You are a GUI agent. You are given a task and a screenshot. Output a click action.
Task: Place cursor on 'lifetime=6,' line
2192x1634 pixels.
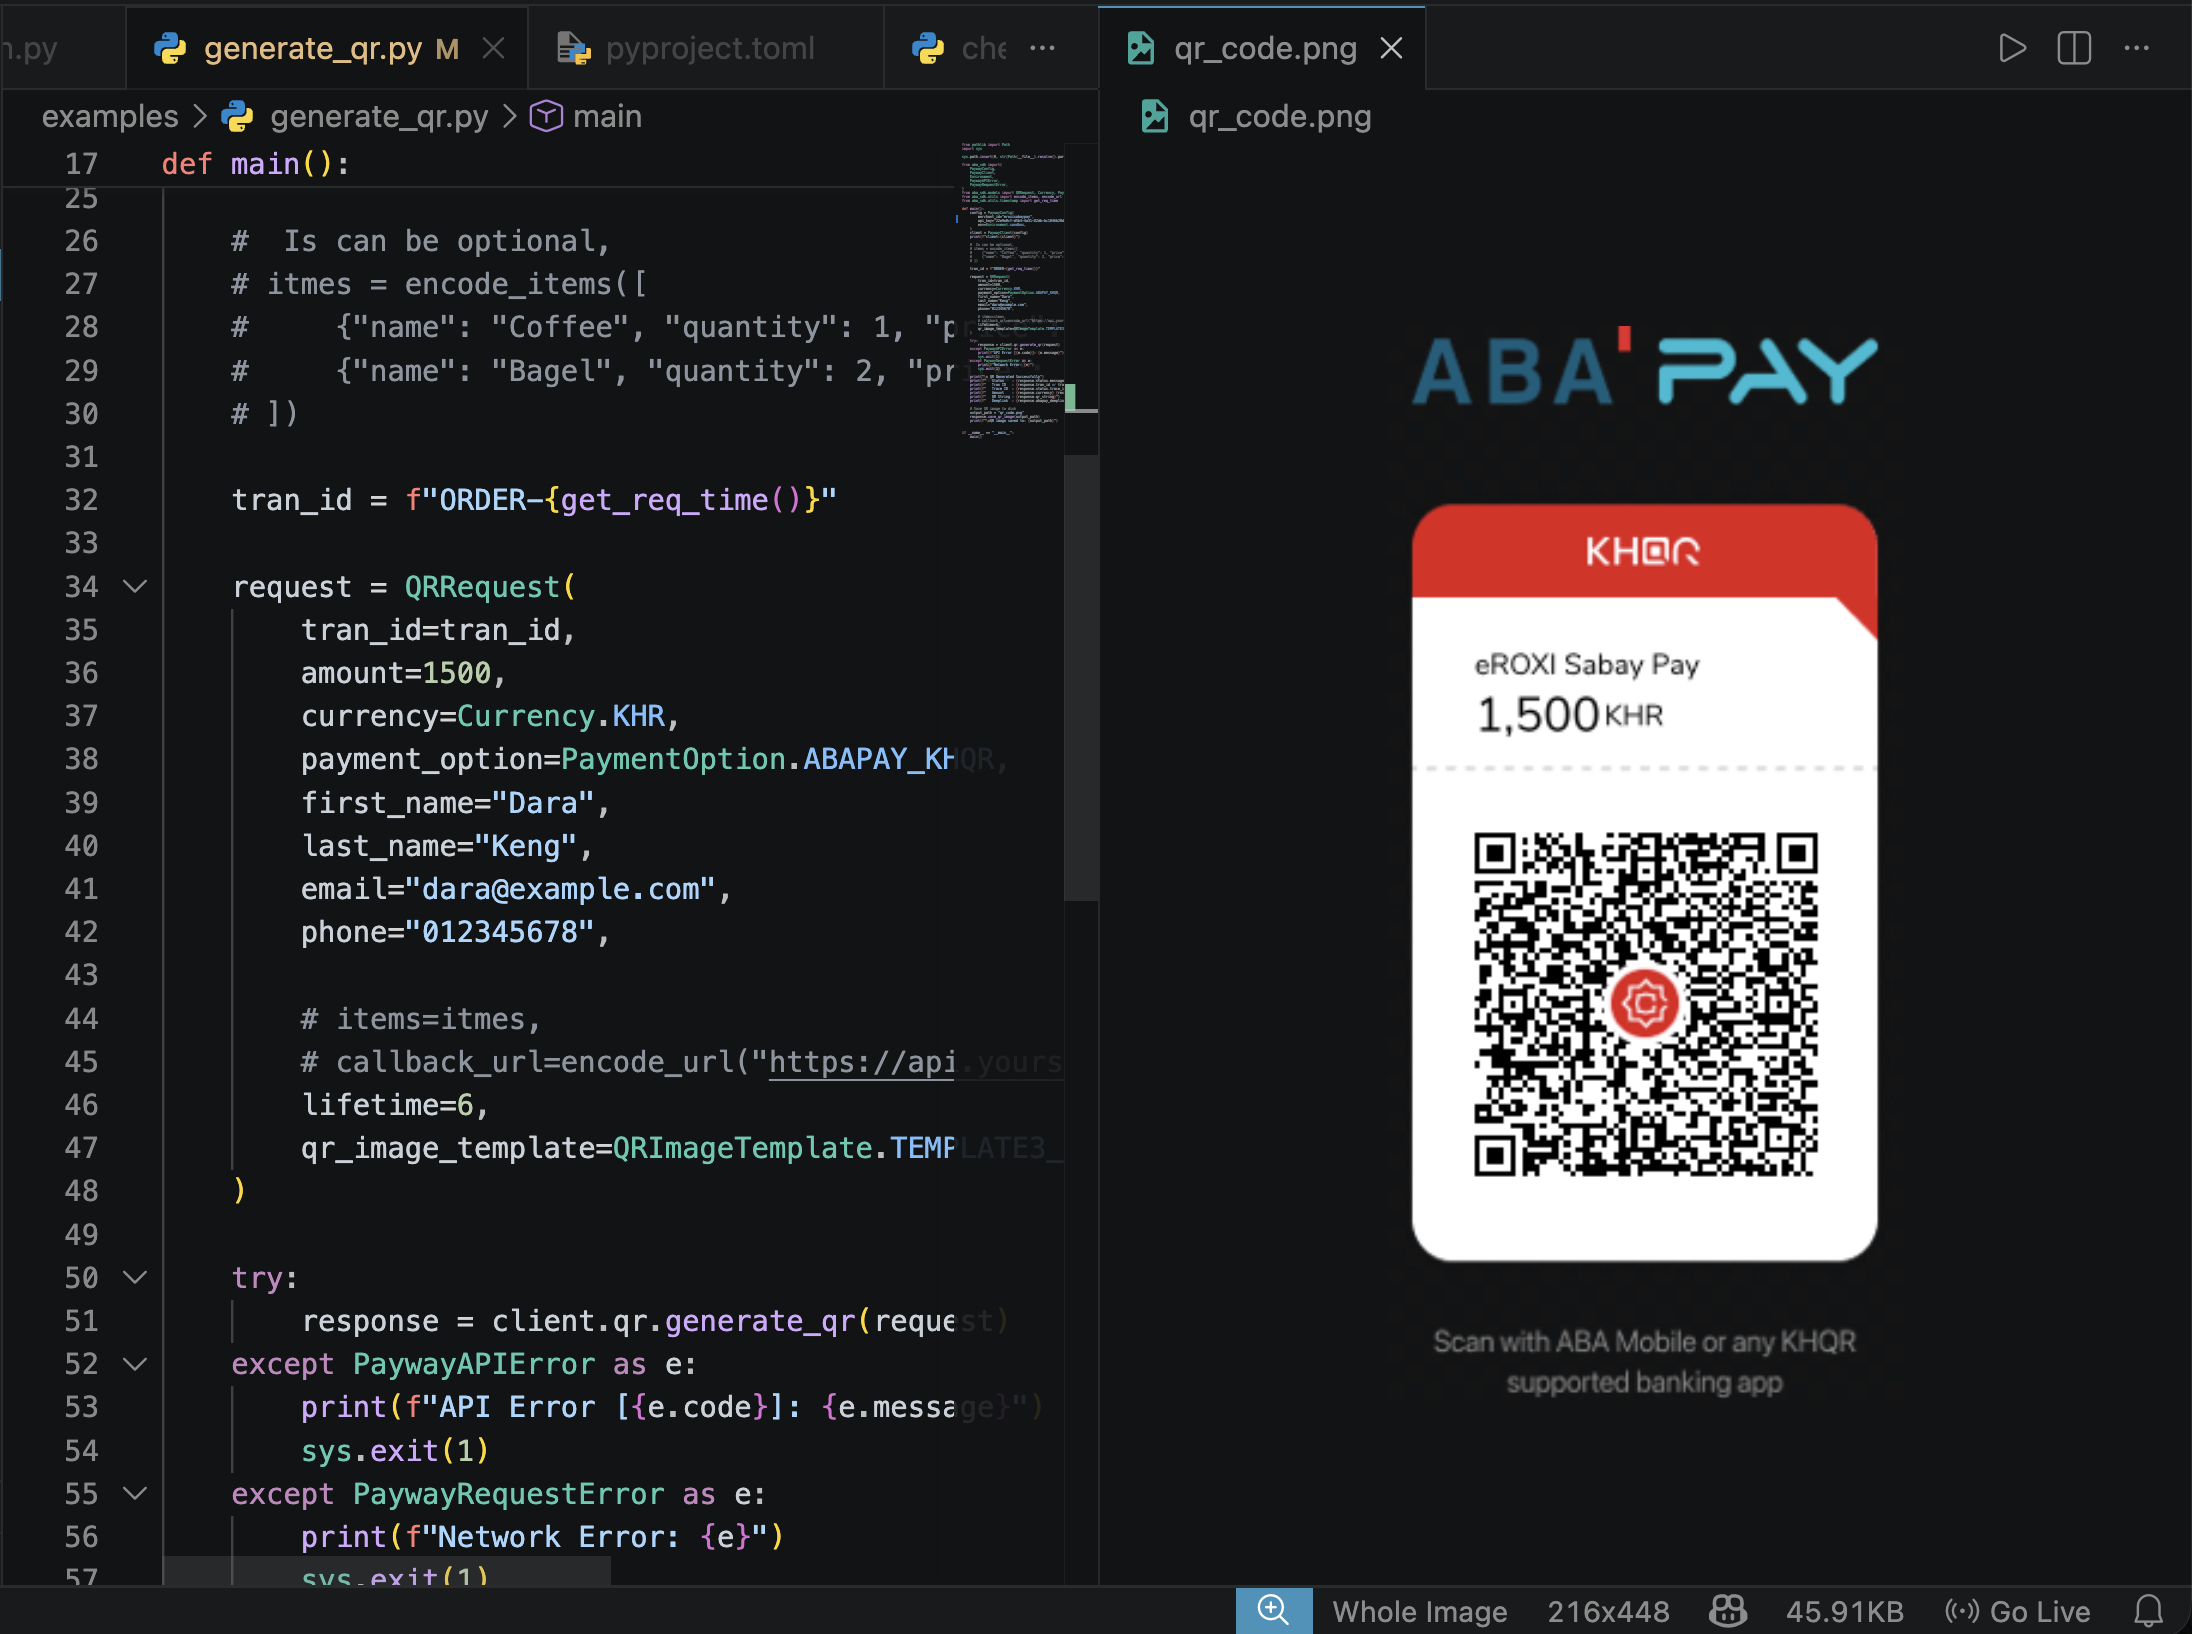click(395, 1105)
